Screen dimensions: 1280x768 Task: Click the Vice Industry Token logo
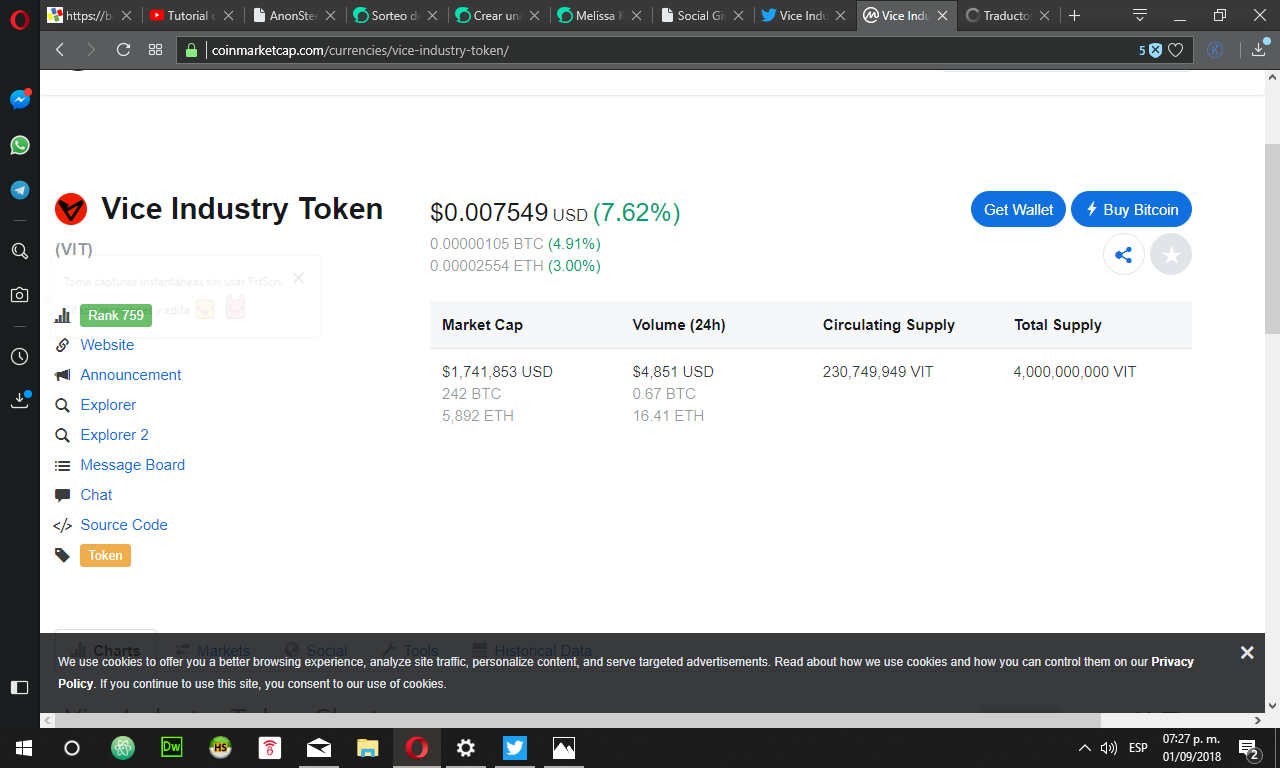click(71, 209)
